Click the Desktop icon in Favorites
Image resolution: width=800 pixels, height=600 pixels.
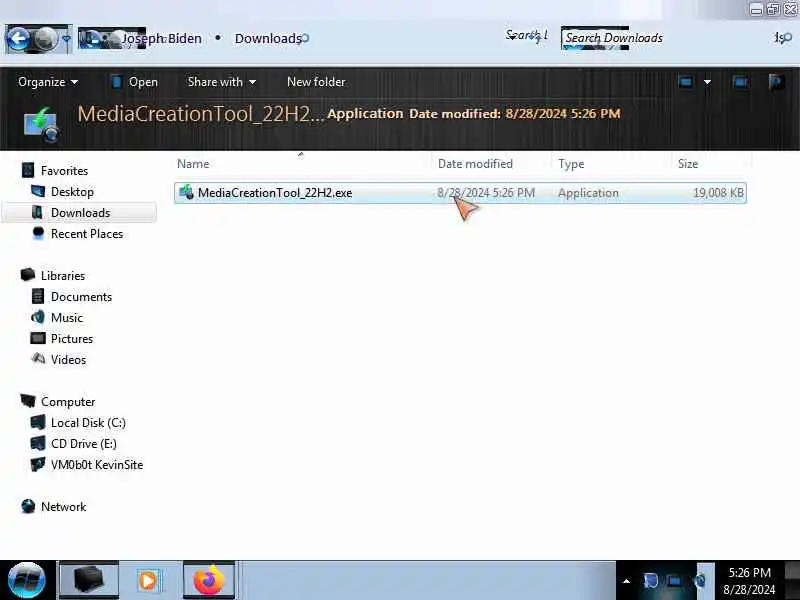(x=38, y=191)
